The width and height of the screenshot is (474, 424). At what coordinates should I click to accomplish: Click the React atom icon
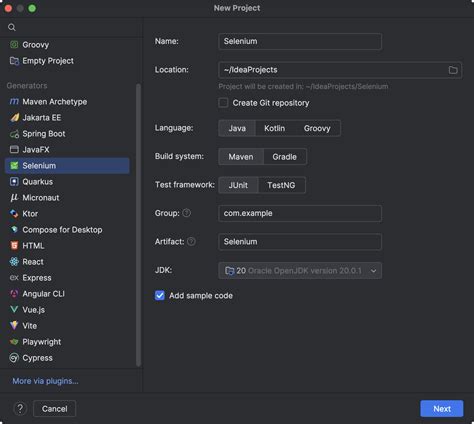[14, 262]
